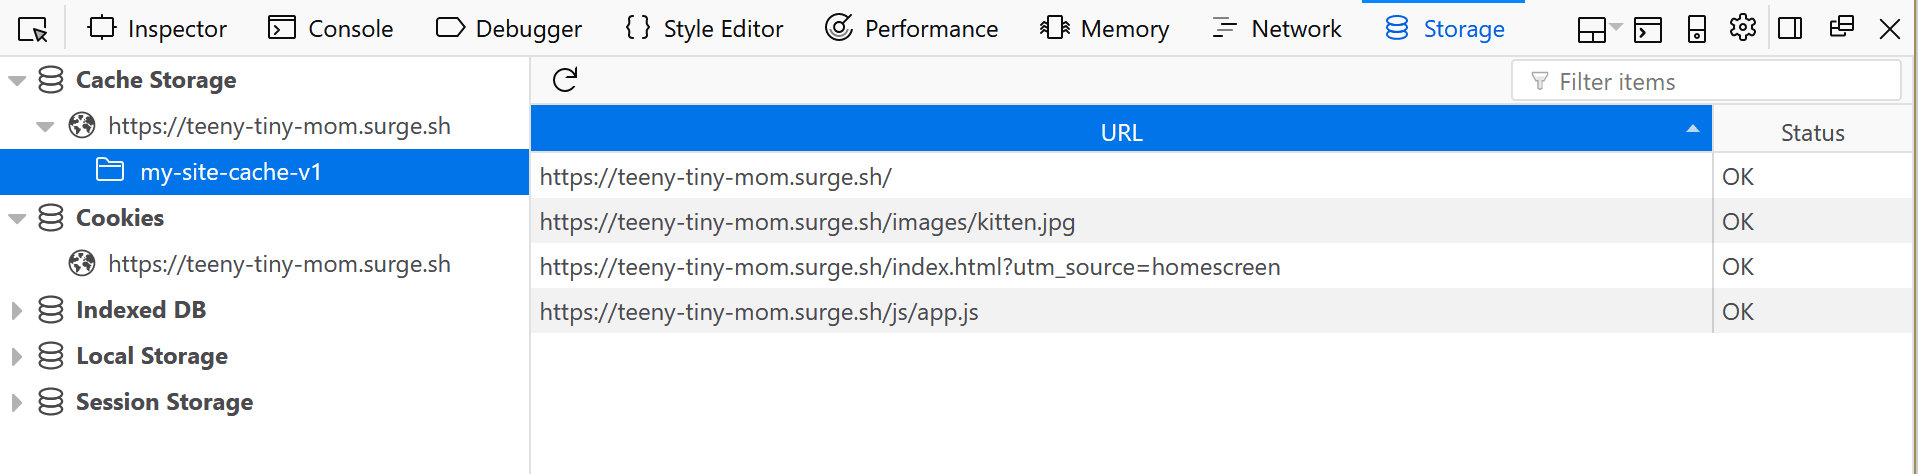This screenshot has height=474, width=1918.
Task: Toggle responsive design mode icon
Action: tap(1697, 29)
